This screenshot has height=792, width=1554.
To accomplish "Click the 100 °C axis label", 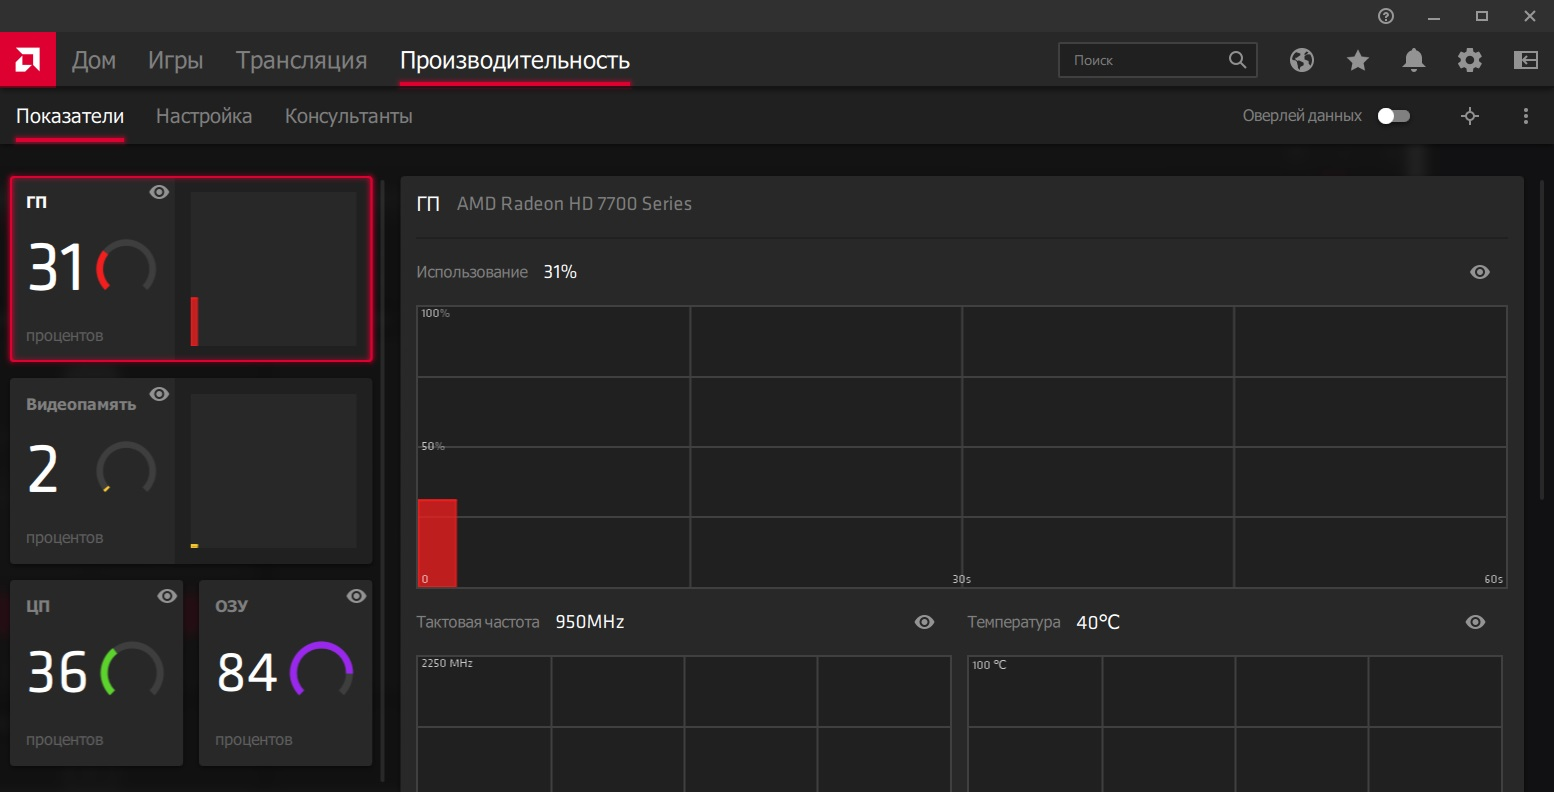I will [x=989, y=664].
